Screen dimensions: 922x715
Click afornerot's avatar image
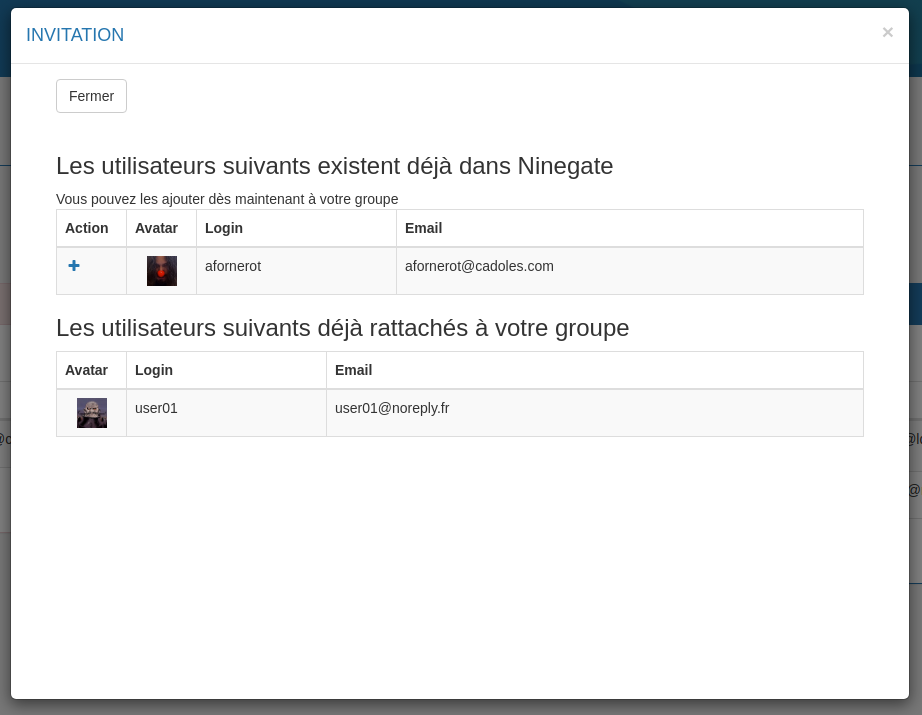pyautogui.click(x=162, y=271)
